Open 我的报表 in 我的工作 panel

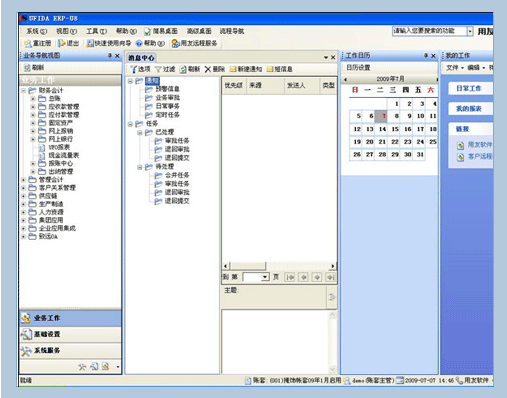pyautogui.click(x=470, y=109)
